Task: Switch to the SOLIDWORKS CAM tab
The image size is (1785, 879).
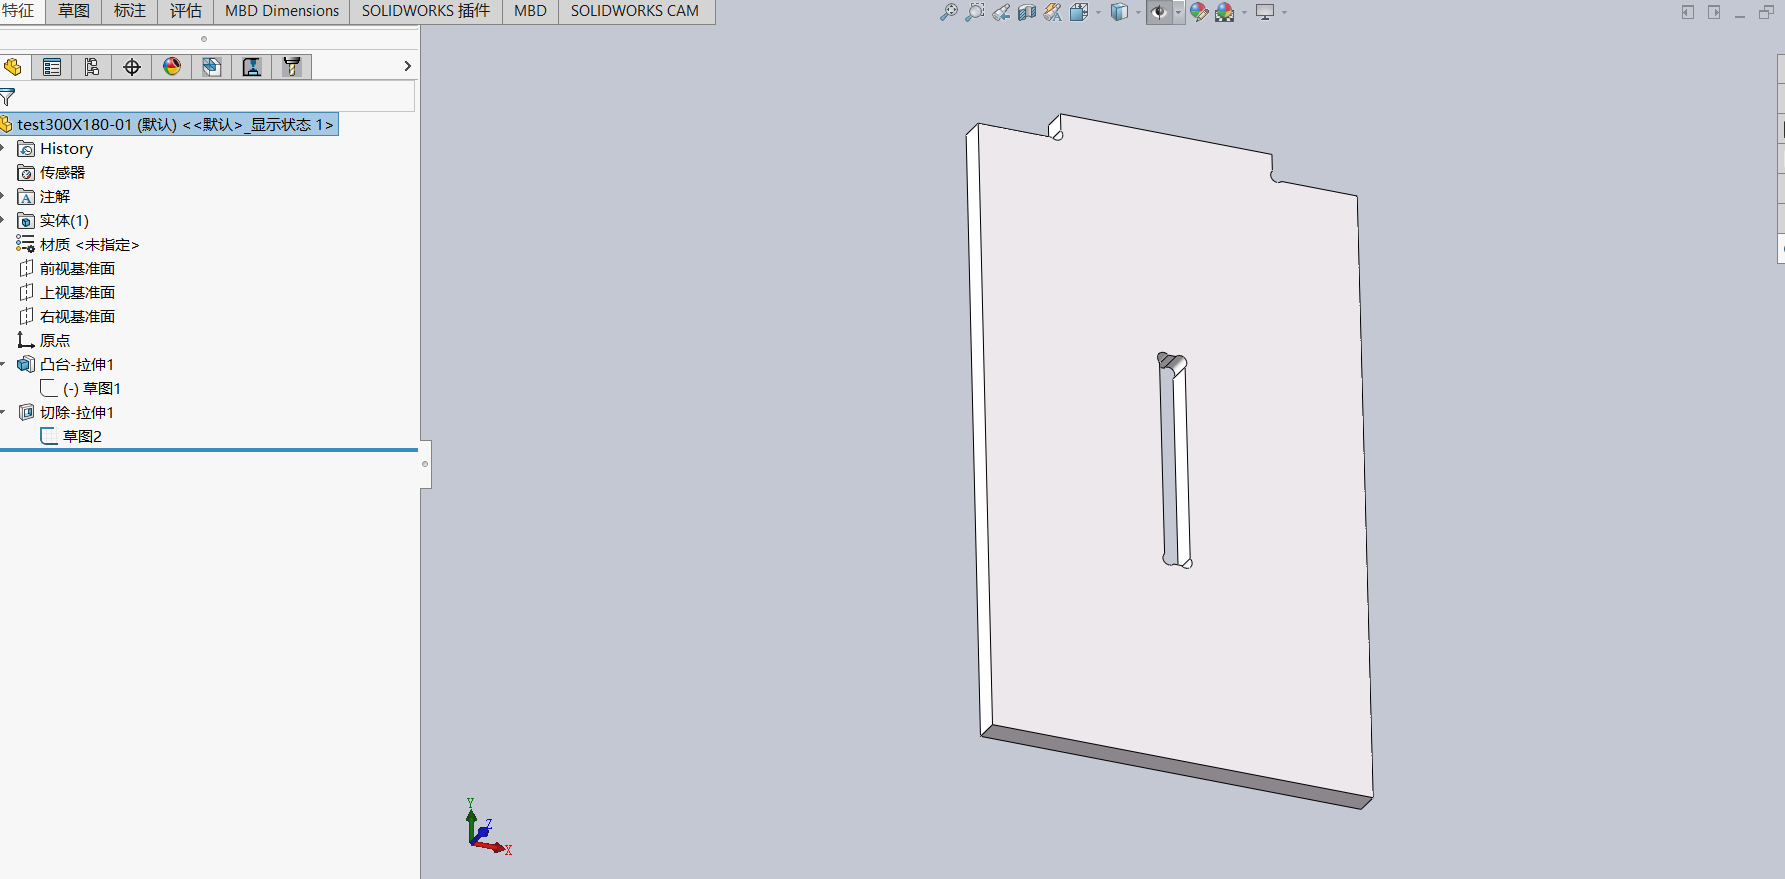Action: click(635, 11)
